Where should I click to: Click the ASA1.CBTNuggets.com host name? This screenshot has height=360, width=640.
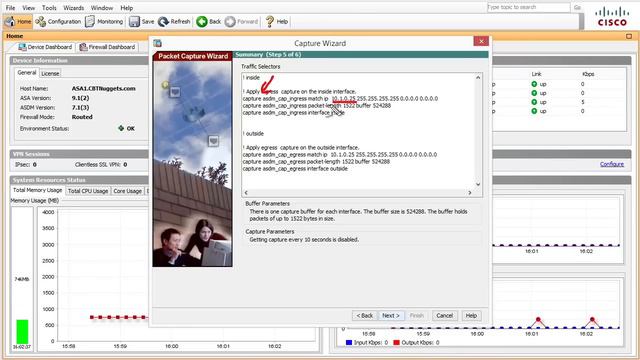tap(104, 89)
